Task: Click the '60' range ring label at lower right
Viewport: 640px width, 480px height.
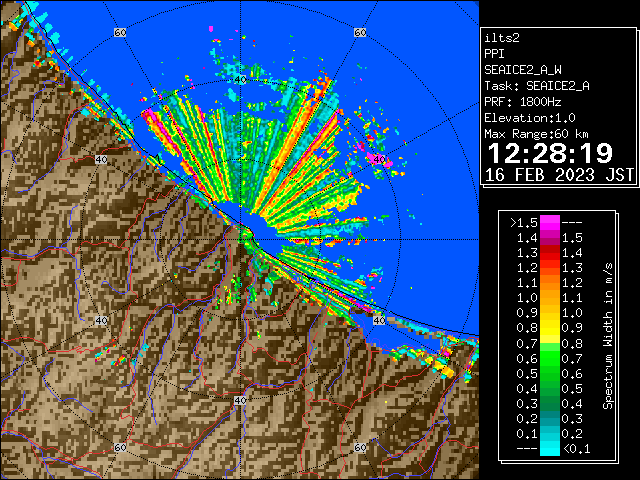Action: tap(360, 447)
